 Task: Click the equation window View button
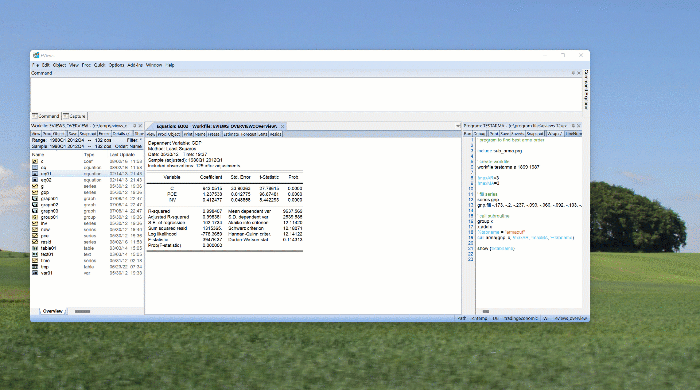pyautogui.click(x=151, y=134)
